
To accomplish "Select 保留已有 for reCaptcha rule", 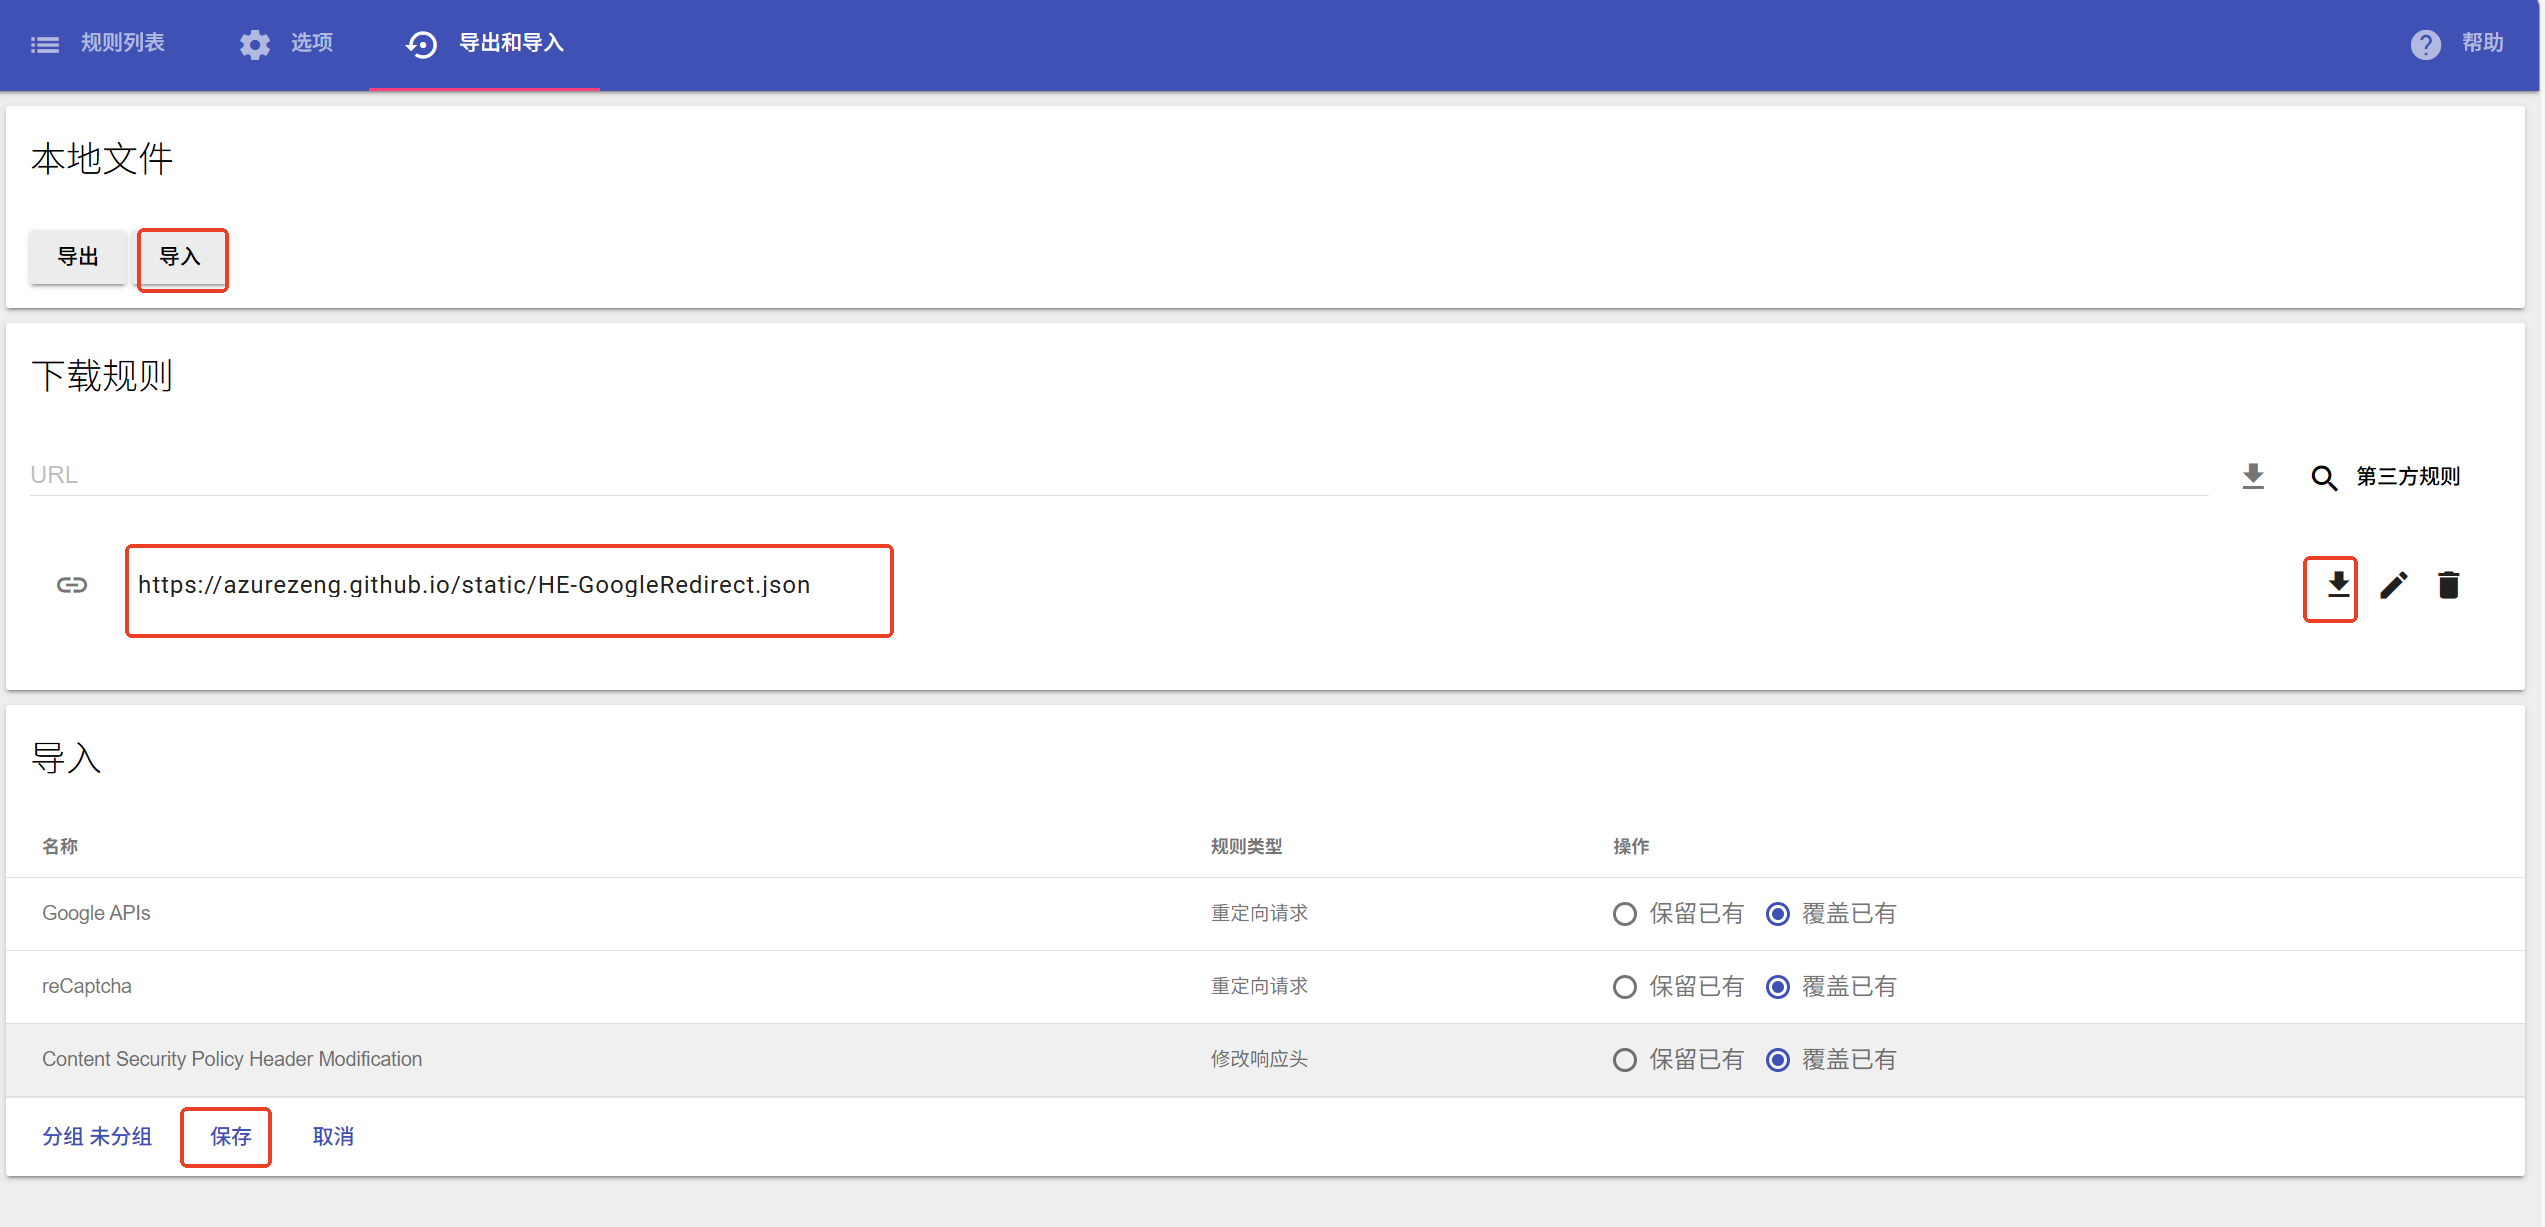I will tap(1624, 986).
